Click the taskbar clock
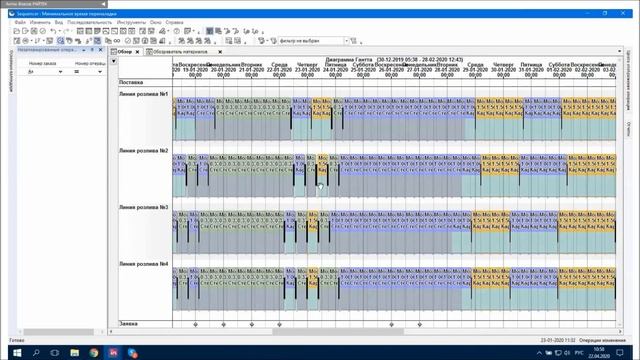The image size is (640, 360). [599, 353]
